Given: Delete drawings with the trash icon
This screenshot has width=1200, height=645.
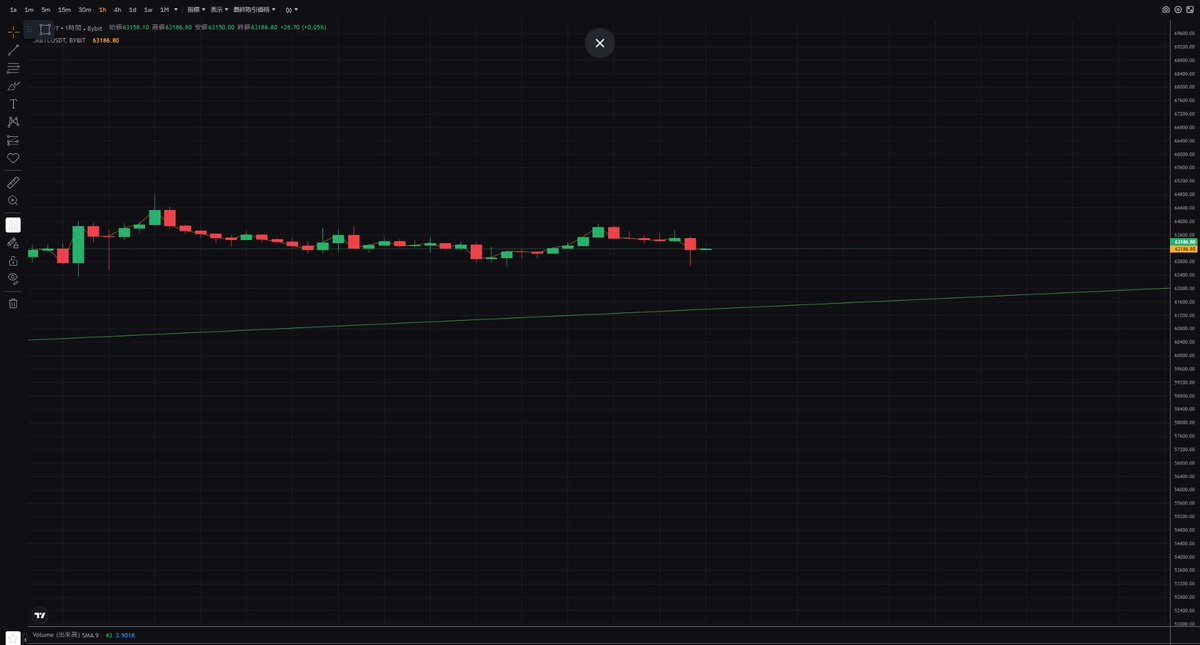Looking at the screenshot, I should coord(13,303).
